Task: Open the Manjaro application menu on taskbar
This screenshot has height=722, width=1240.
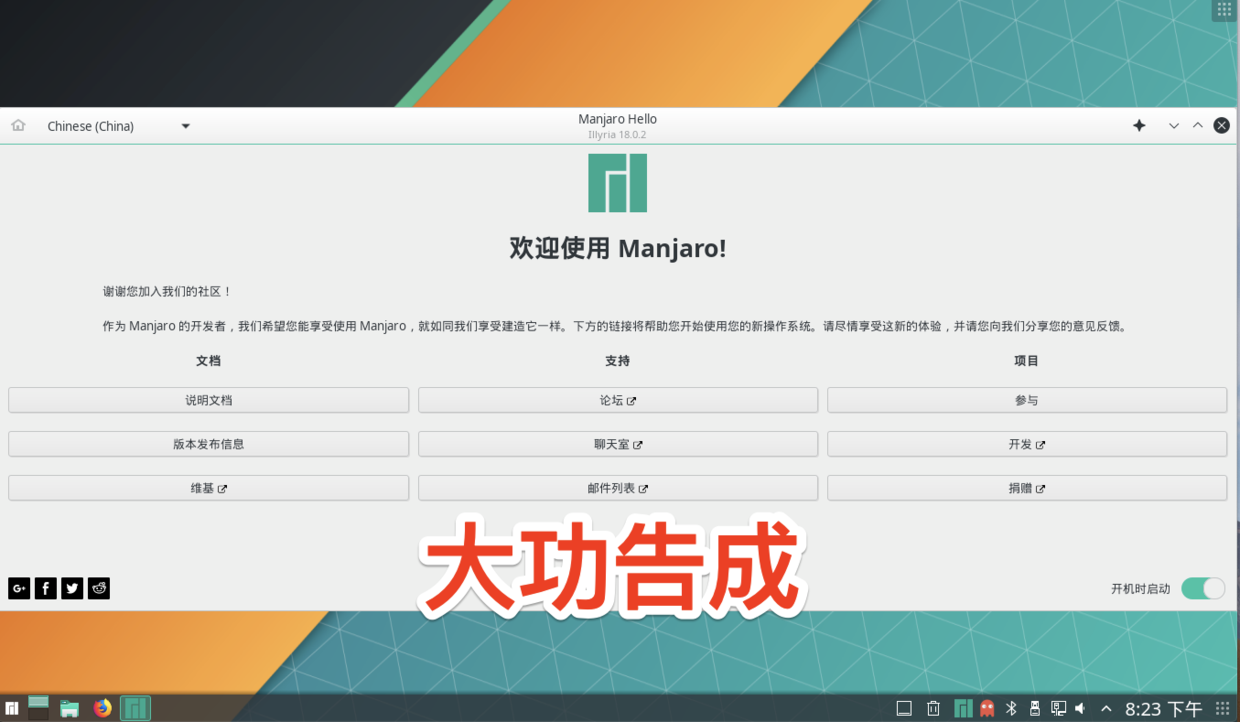Action: (x=12, y=709)
